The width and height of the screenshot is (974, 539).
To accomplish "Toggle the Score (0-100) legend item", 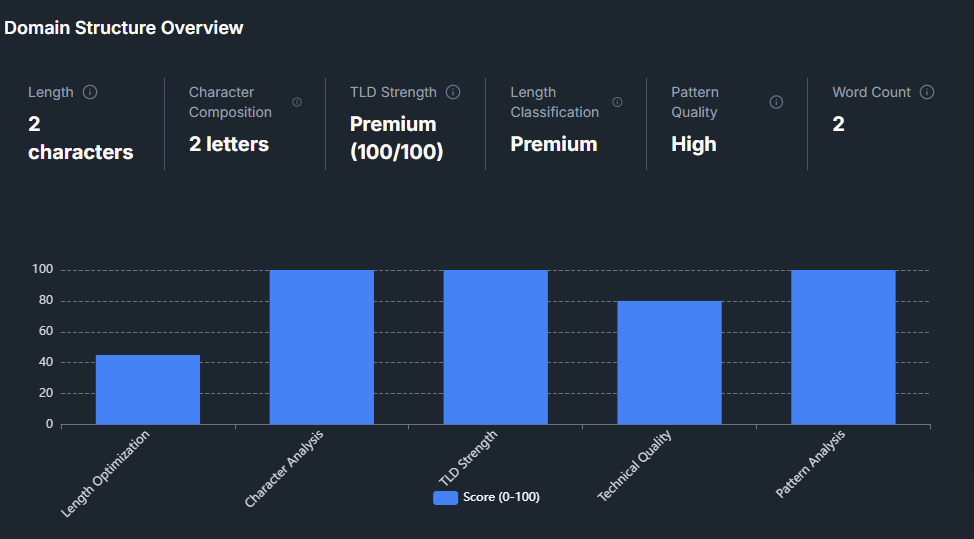I will 500,497.
